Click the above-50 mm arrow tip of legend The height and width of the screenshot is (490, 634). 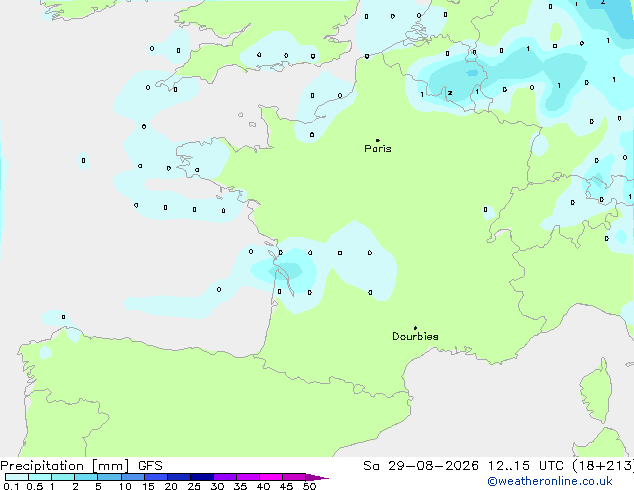tap(317, 477)
